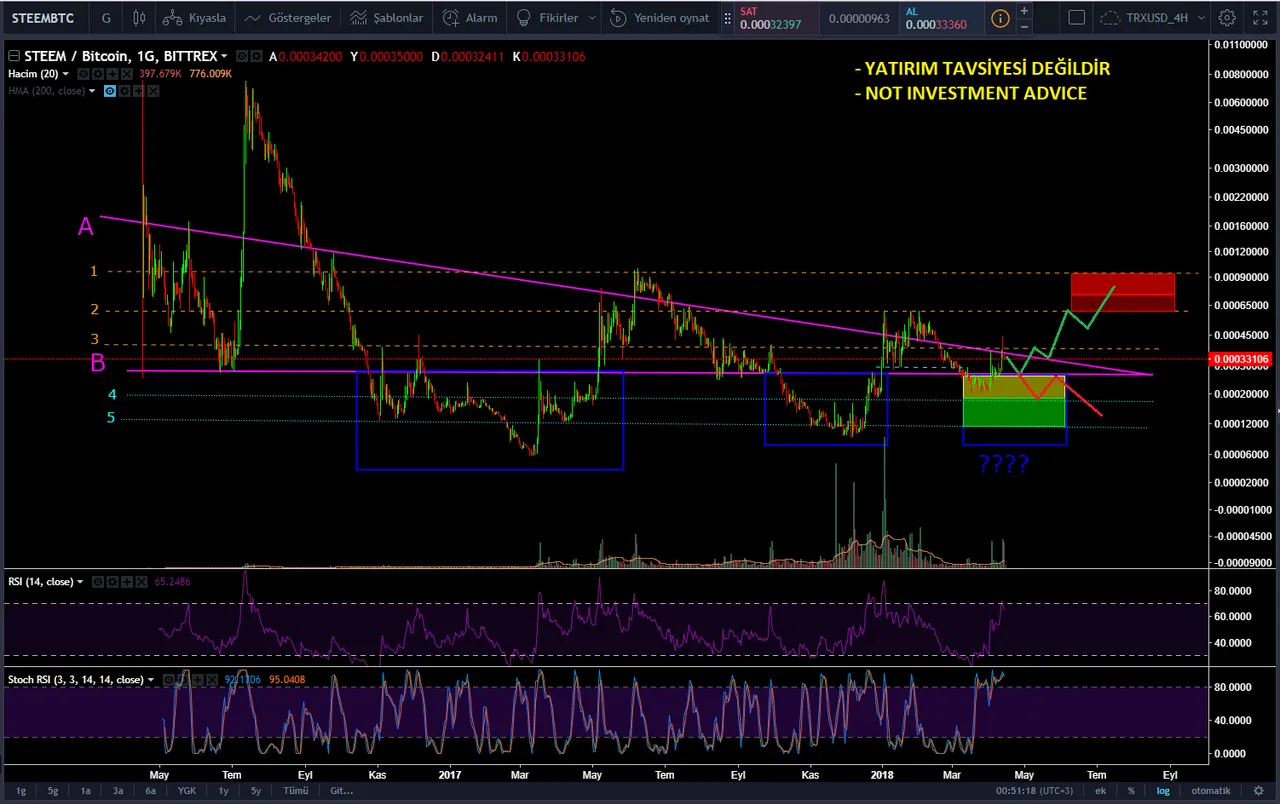The width and height of the screenshot is (1280, 804).
Task: Toggle otomatik auto scale
Action: (1211, 790)
